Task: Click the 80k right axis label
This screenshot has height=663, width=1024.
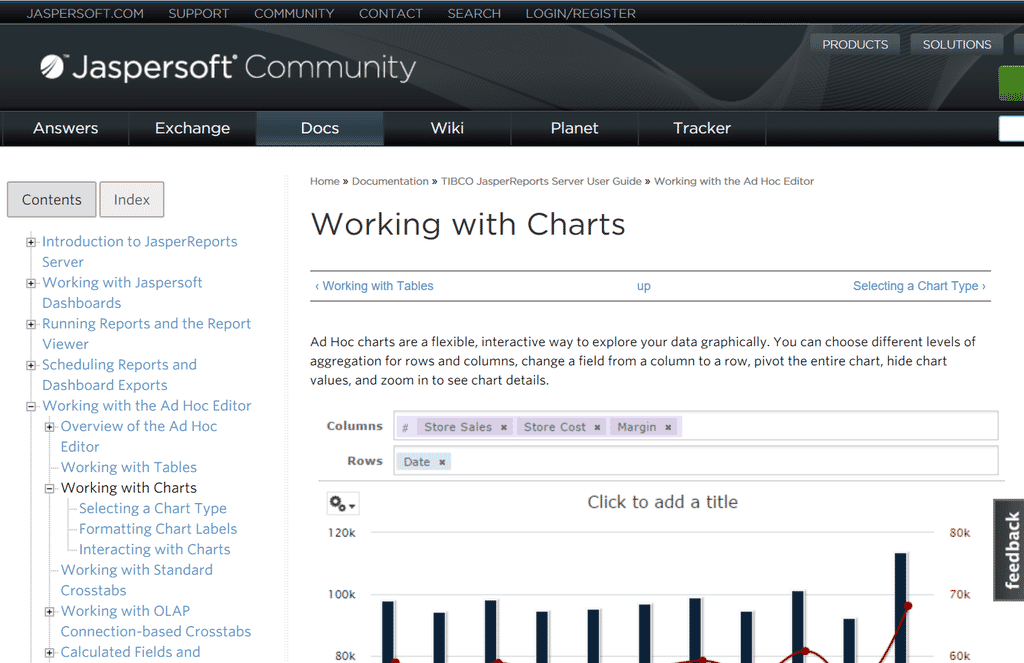Action: pyautogui.click(x=959, y=533)
